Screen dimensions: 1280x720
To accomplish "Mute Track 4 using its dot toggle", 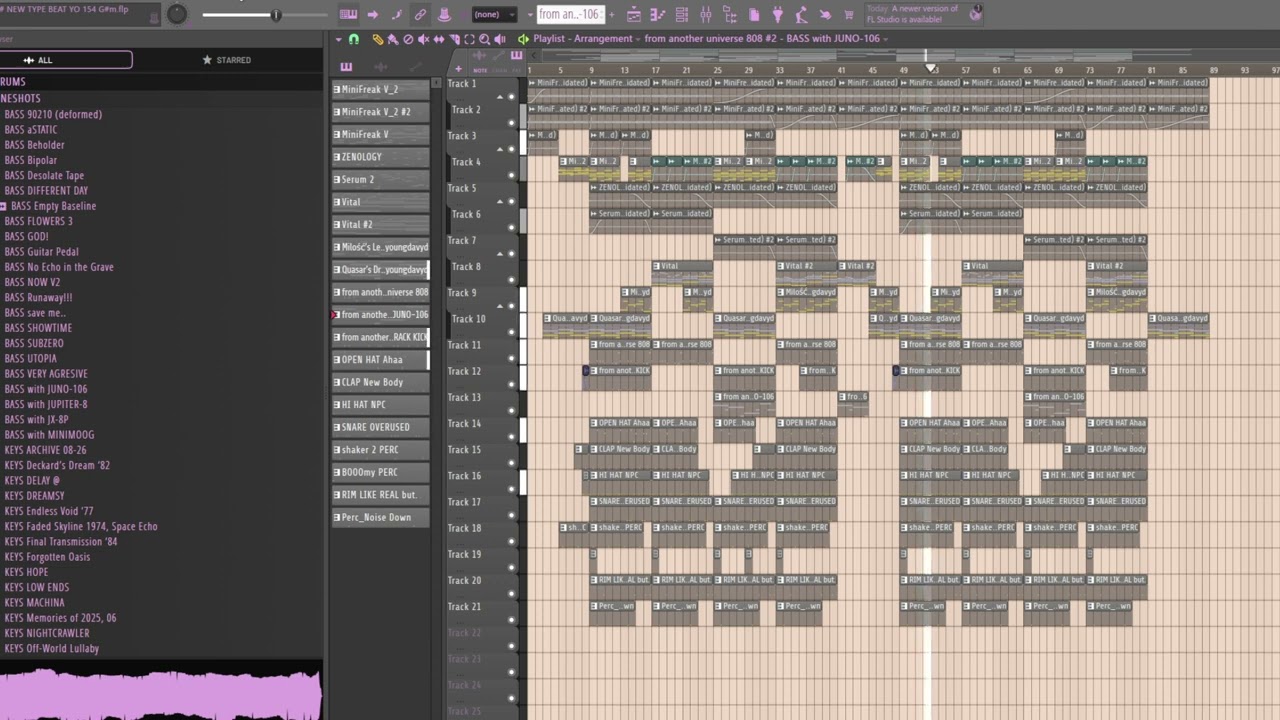I will coord(511,174).
